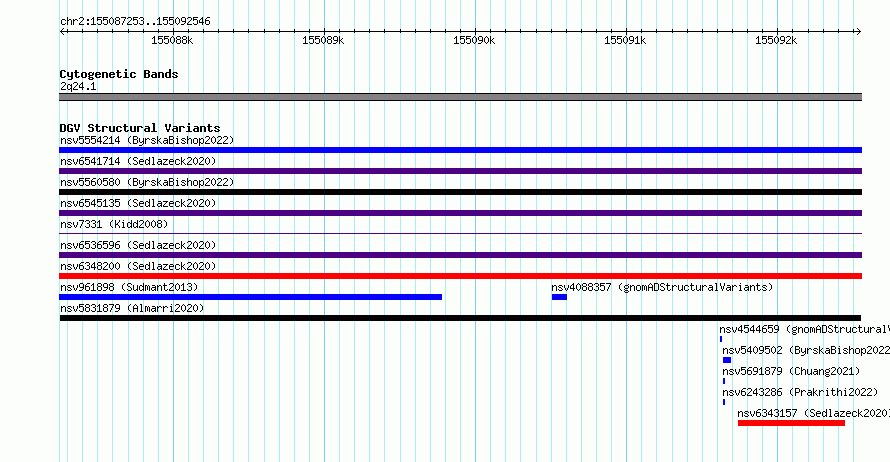Click the nsv6348200 (Sedlazeck2020) label
Image resolution: width=890 pixels, height=462 pixels.
point(138,266)
